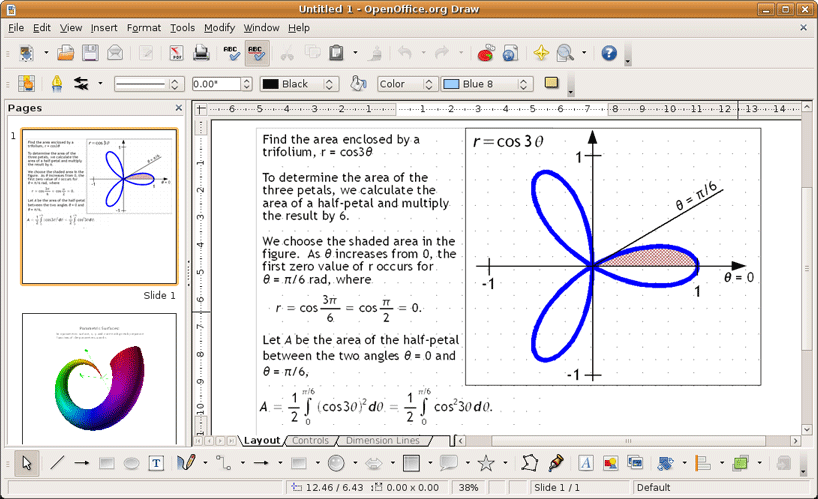
Task: Toggle AutoSpellcheck button
Action: (257, 53)
